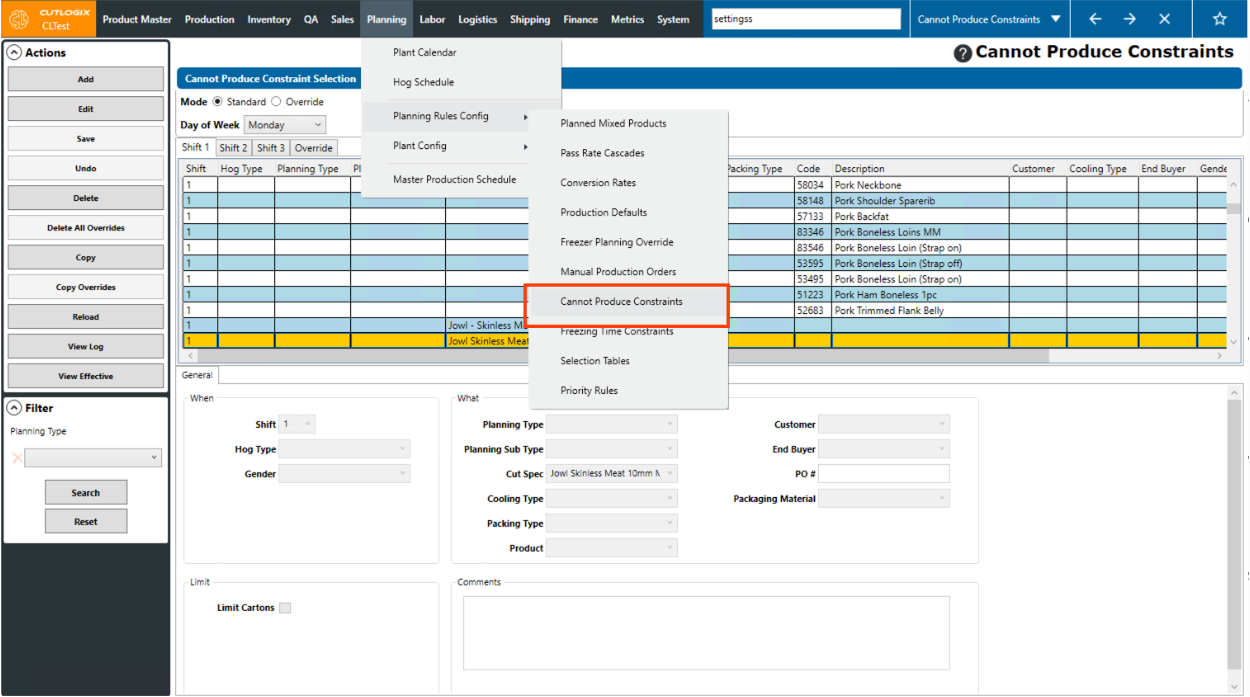Select the Standard mode radio button
Screen dimensions: 1250x697
pos(218,102)
